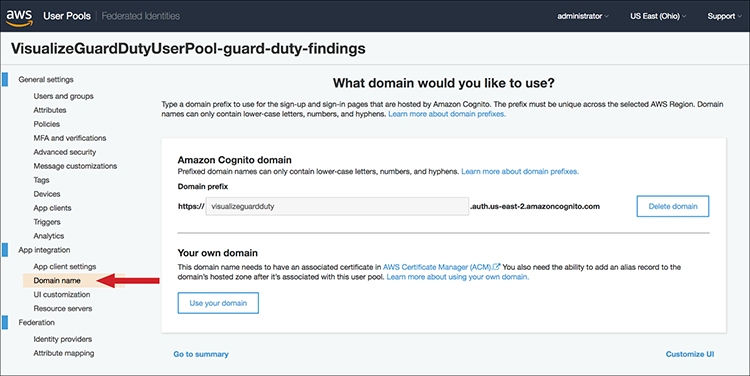Click the Amazon Cognito domain heading
This screenshot has width=750, height=376.
234,160
